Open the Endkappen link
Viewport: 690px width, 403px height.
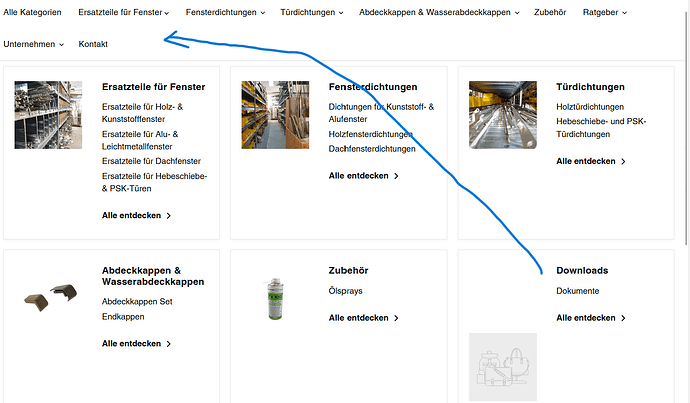click(123, 316)
